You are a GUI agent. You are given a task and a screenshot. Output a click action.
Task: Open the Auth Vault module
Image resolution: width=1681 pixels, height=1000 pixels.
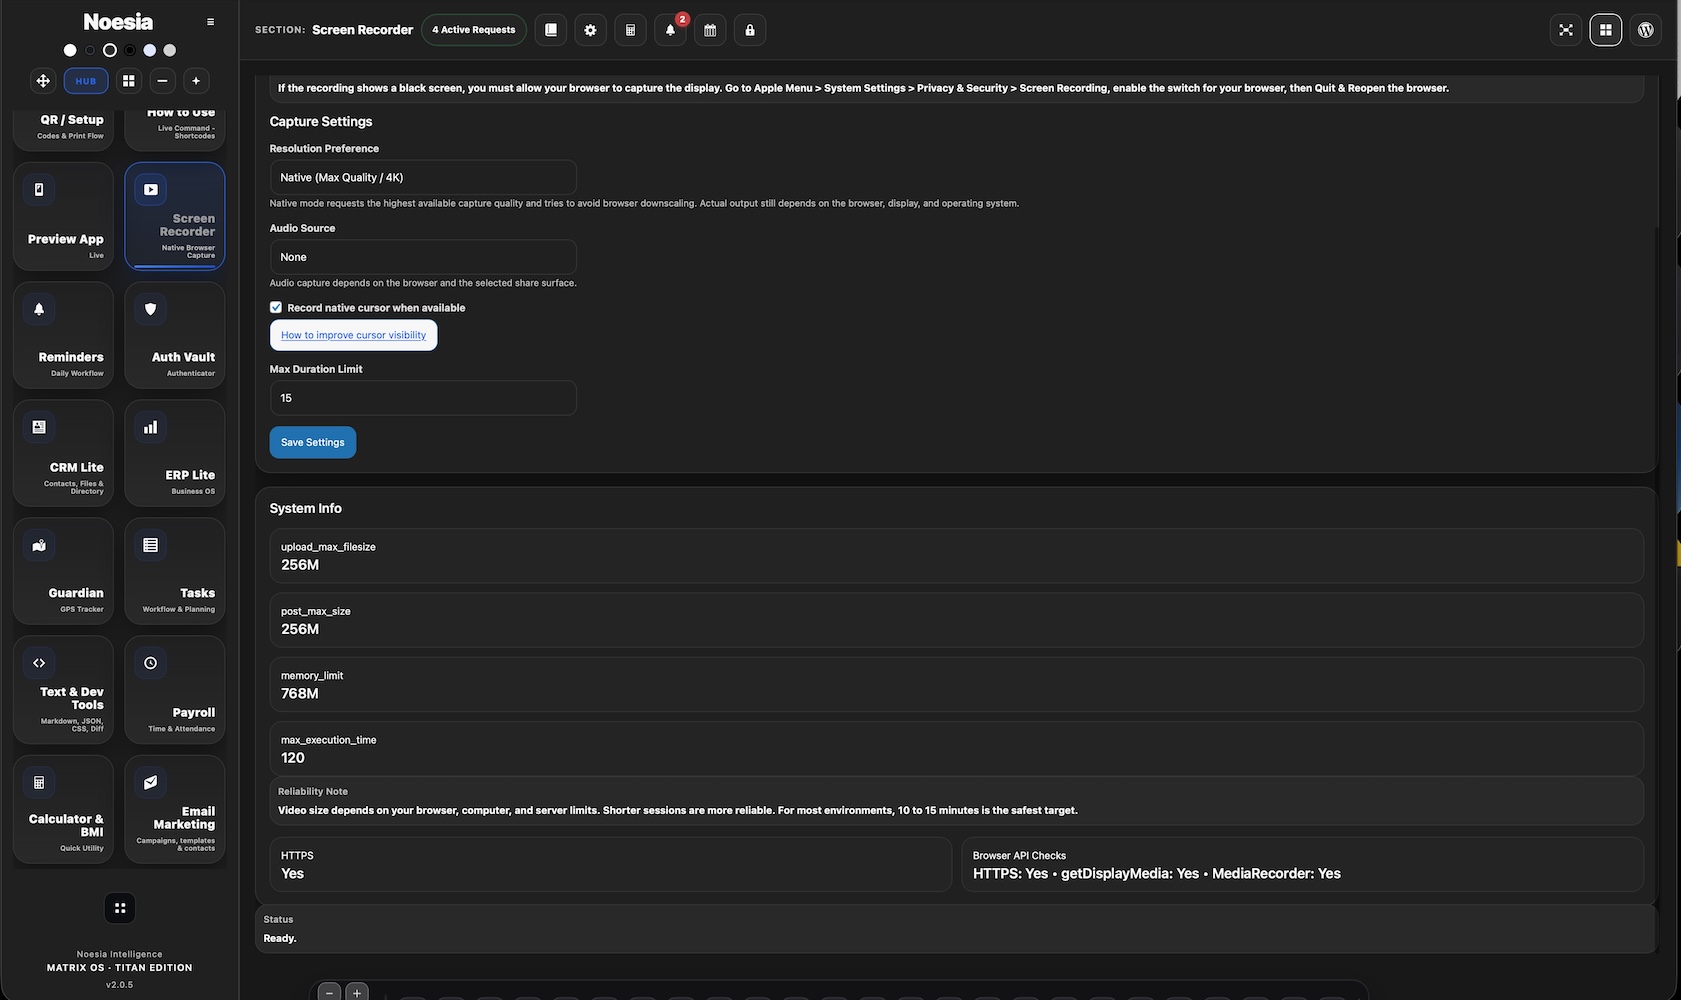[175, 335]
